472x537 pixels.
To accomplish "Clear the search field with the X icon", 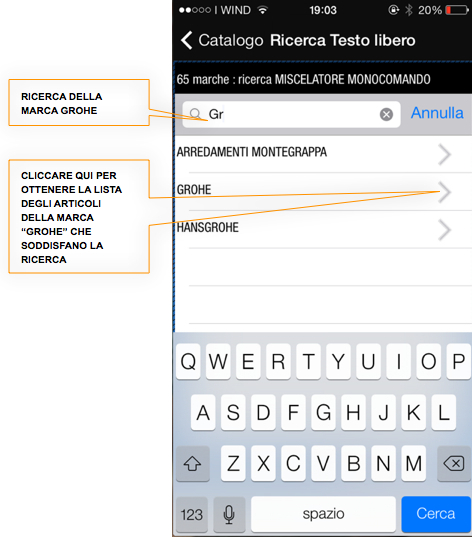I will click(386, 114).
